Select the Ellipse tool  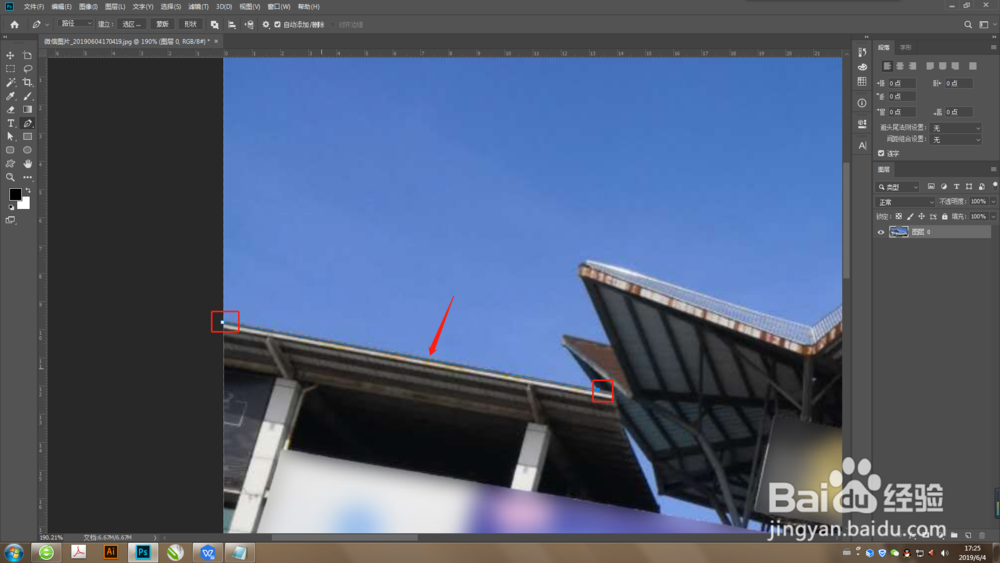(x=27, y=150)
